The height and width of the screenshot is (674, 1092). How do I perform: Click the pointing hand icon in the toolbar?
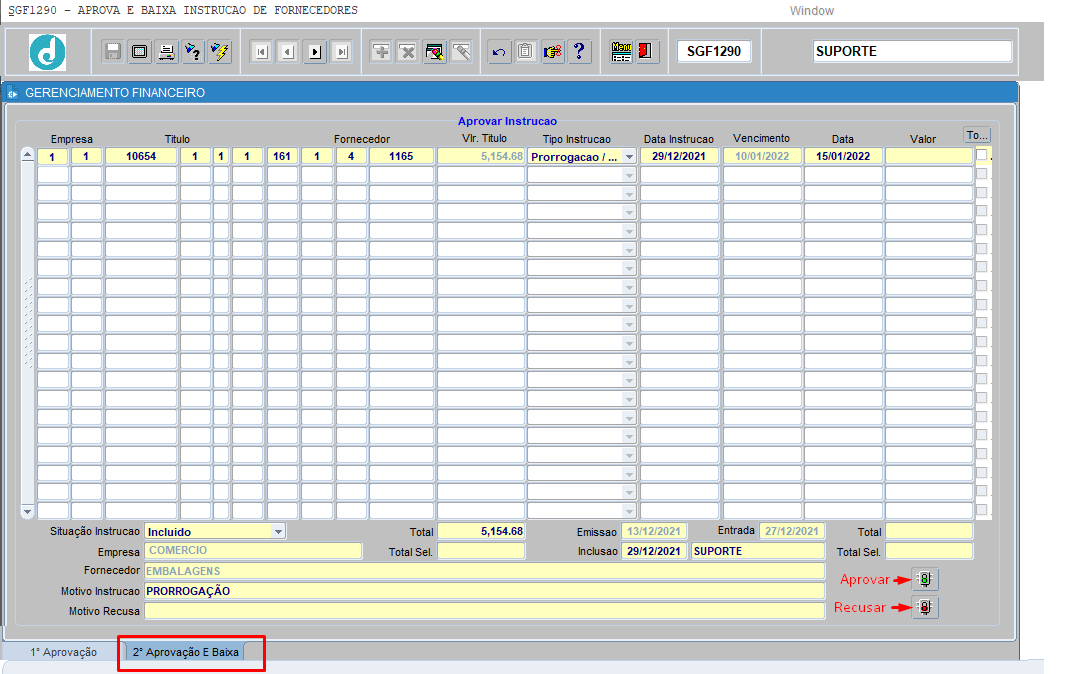(552, 52)
